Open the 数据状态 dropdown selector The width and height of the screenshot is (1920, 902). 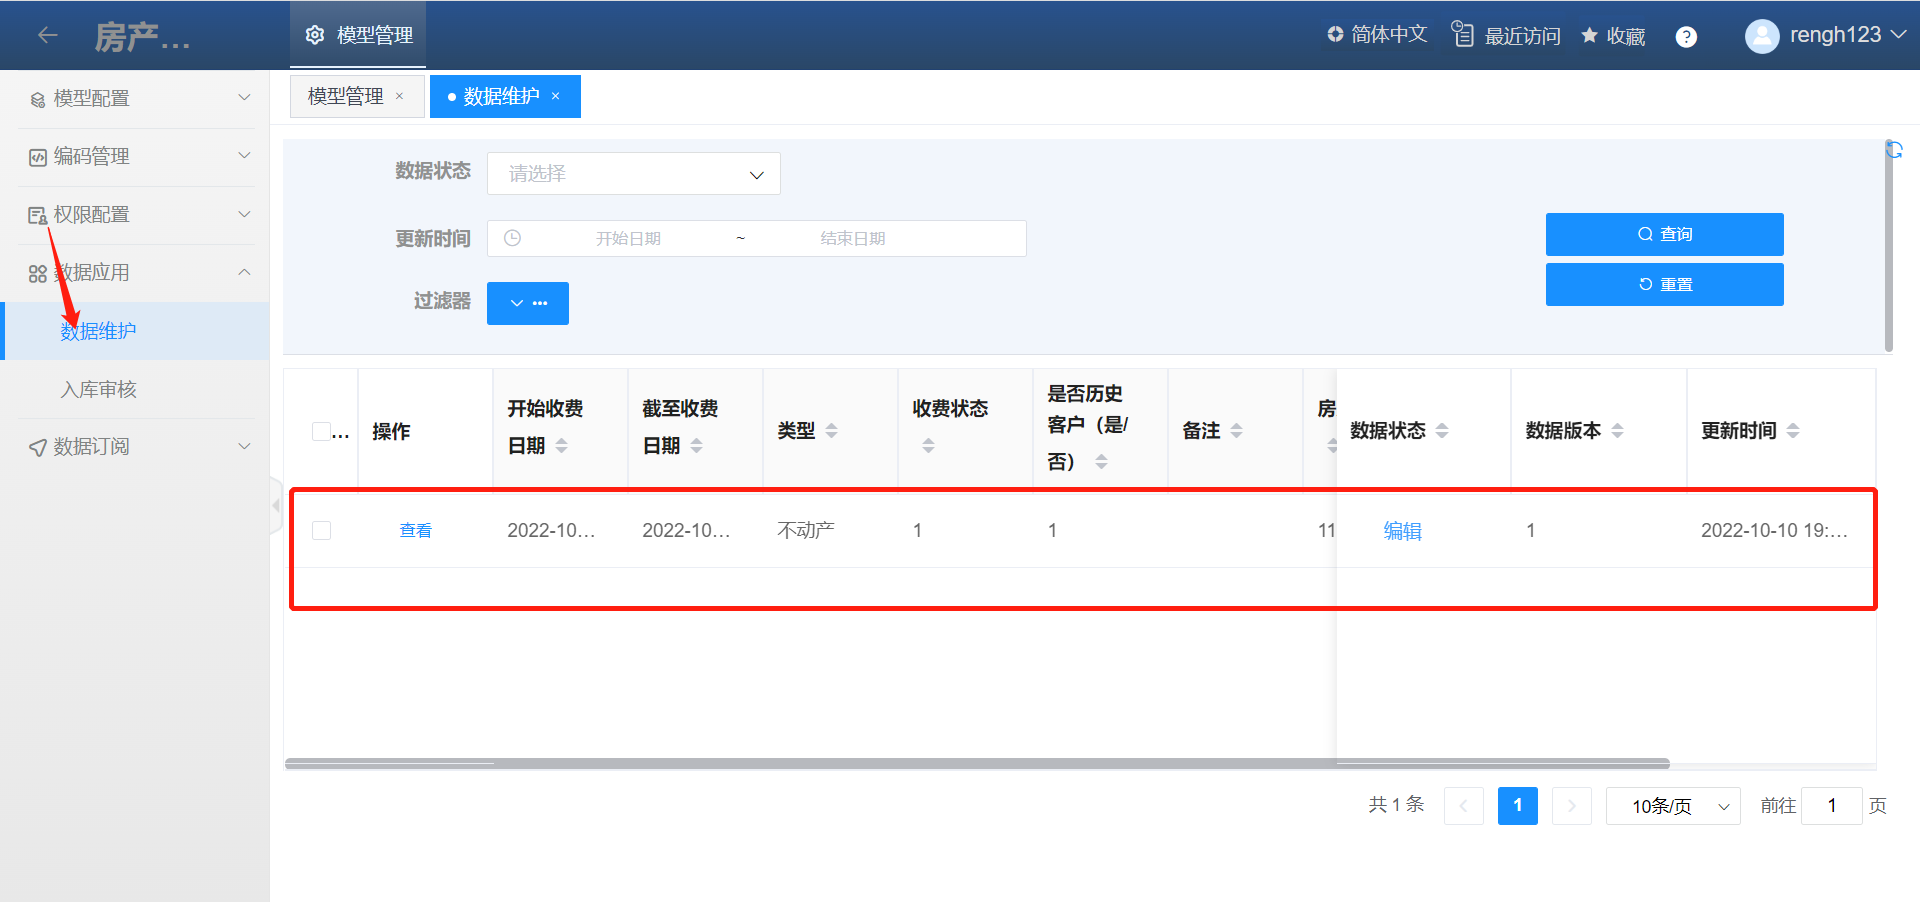tap(633, 174)
